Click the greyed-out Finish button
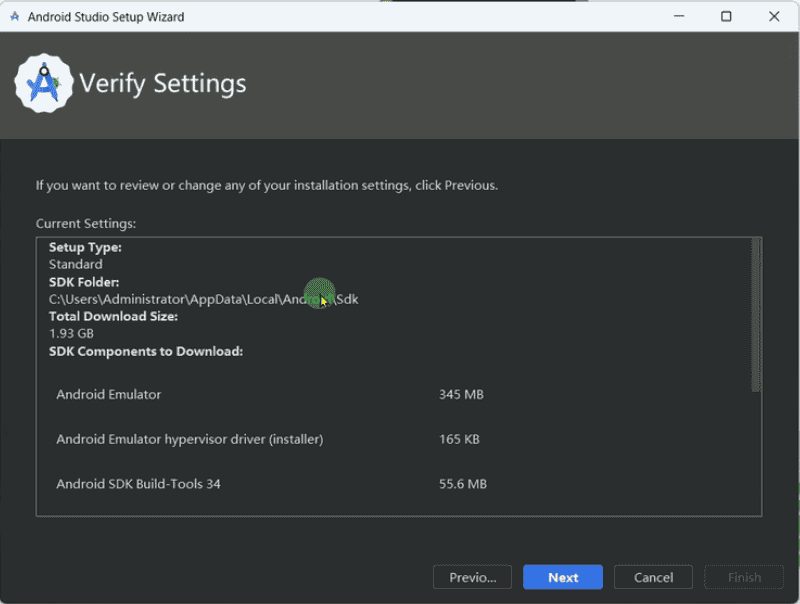Viewport: 800px width, 604px height. click(x=744, y=577)
